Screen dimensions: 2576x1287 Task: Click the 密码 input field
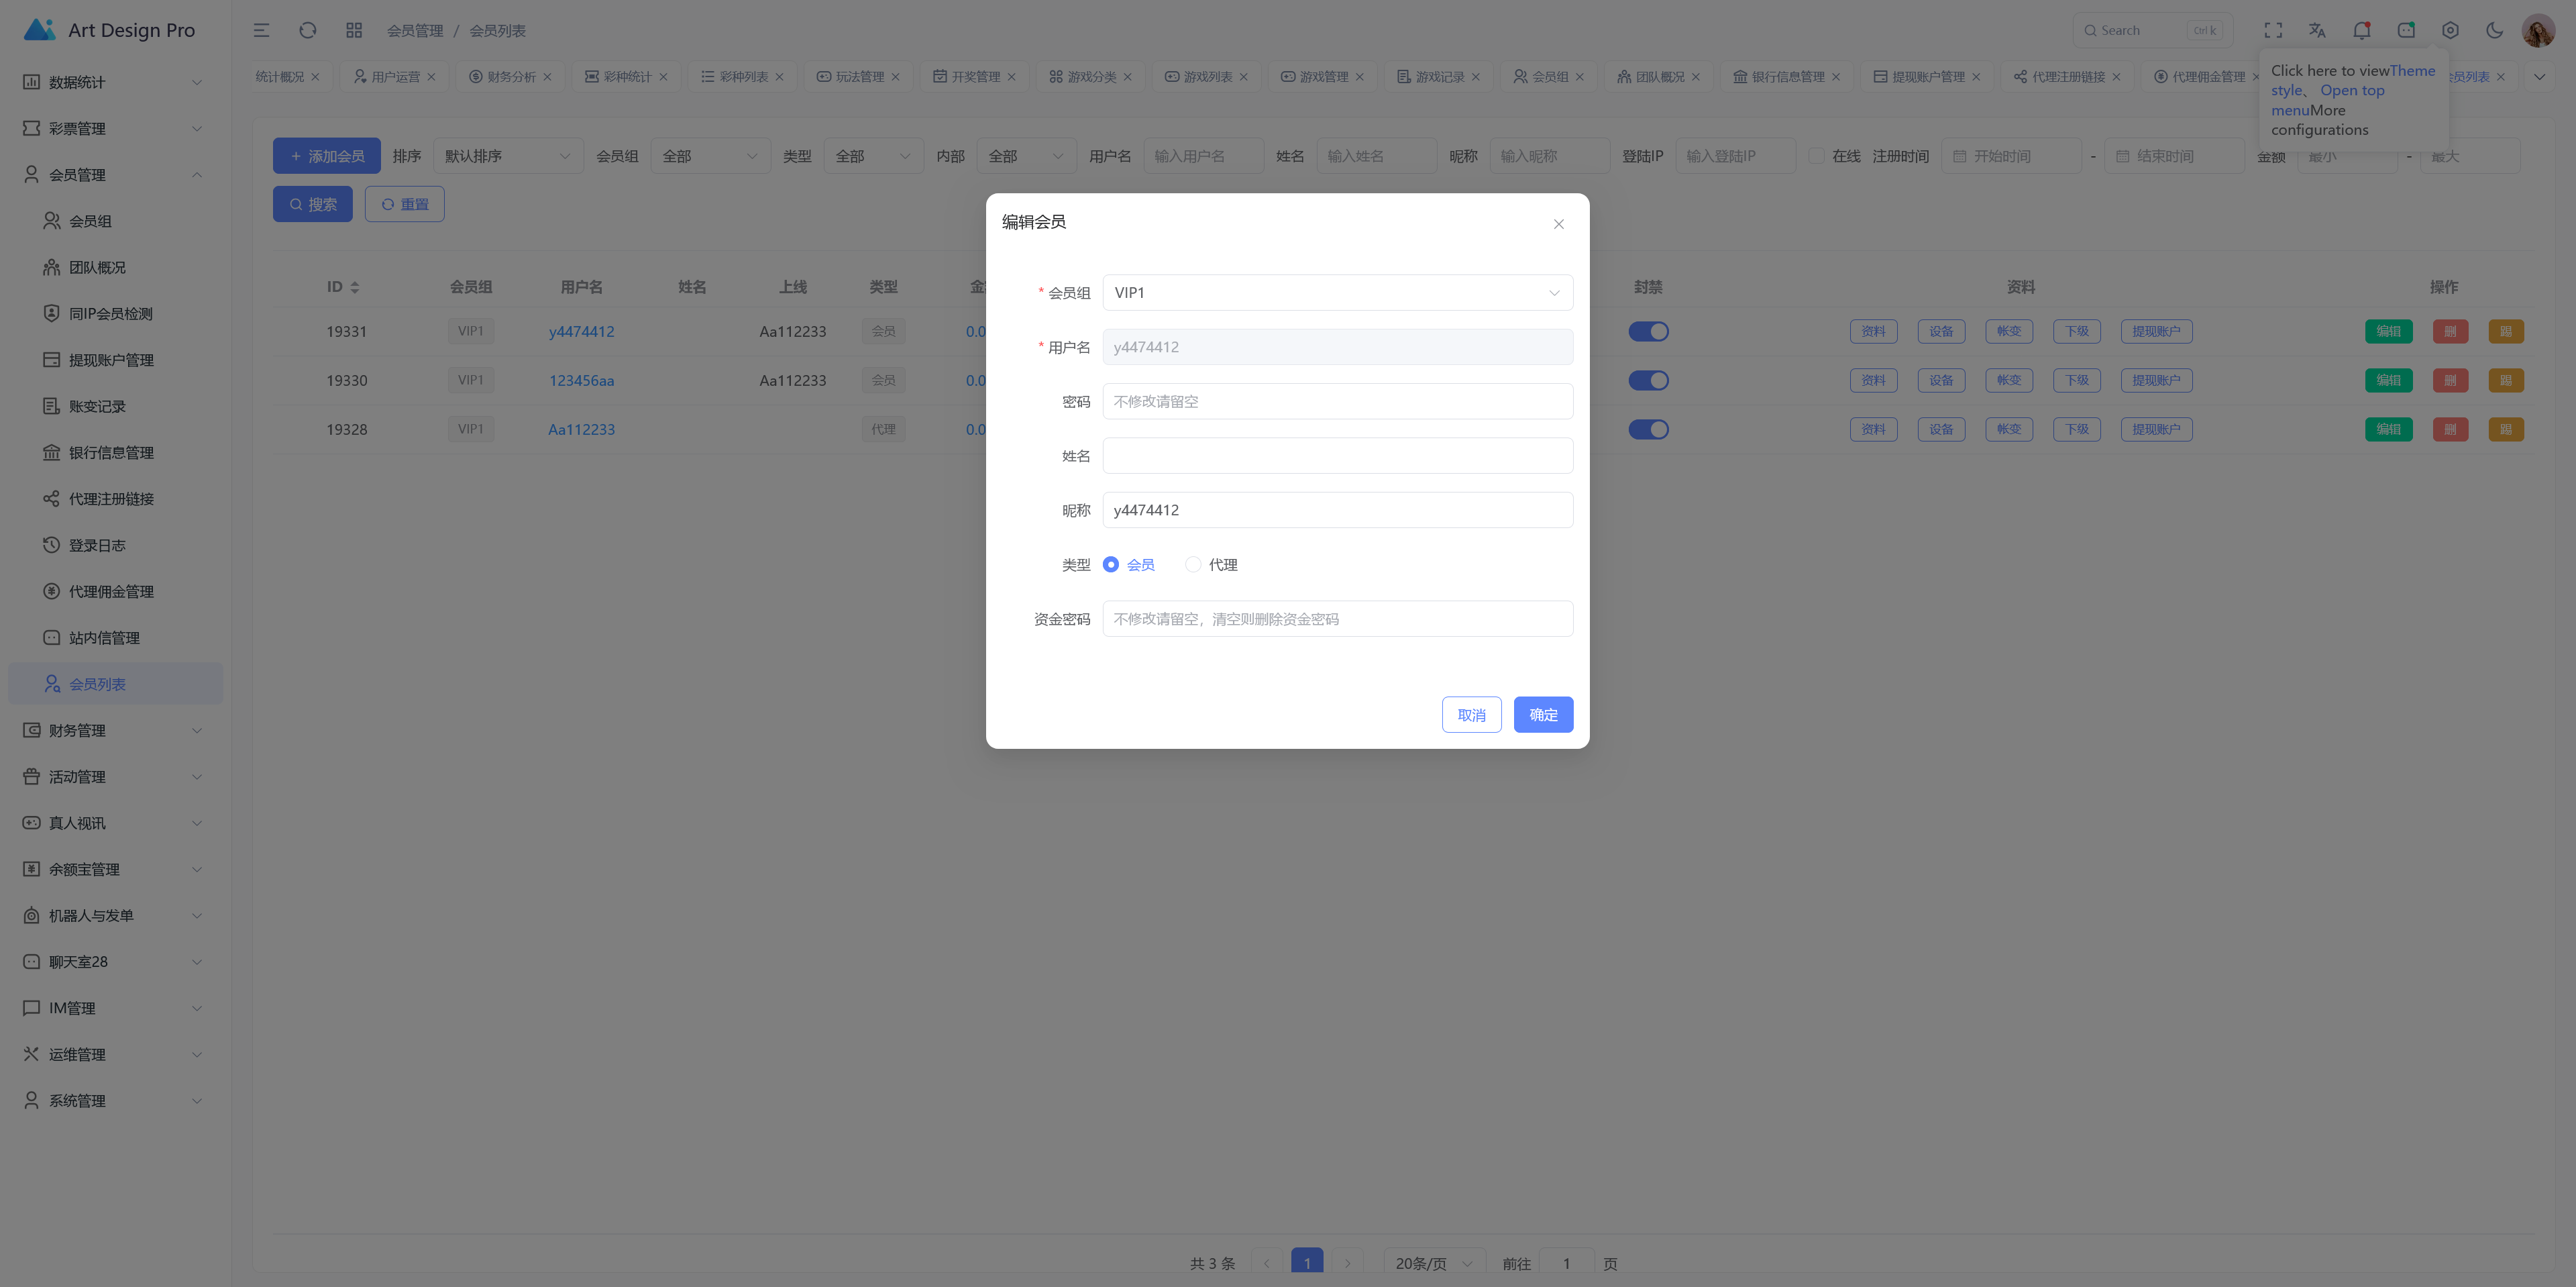(1337, 402)
